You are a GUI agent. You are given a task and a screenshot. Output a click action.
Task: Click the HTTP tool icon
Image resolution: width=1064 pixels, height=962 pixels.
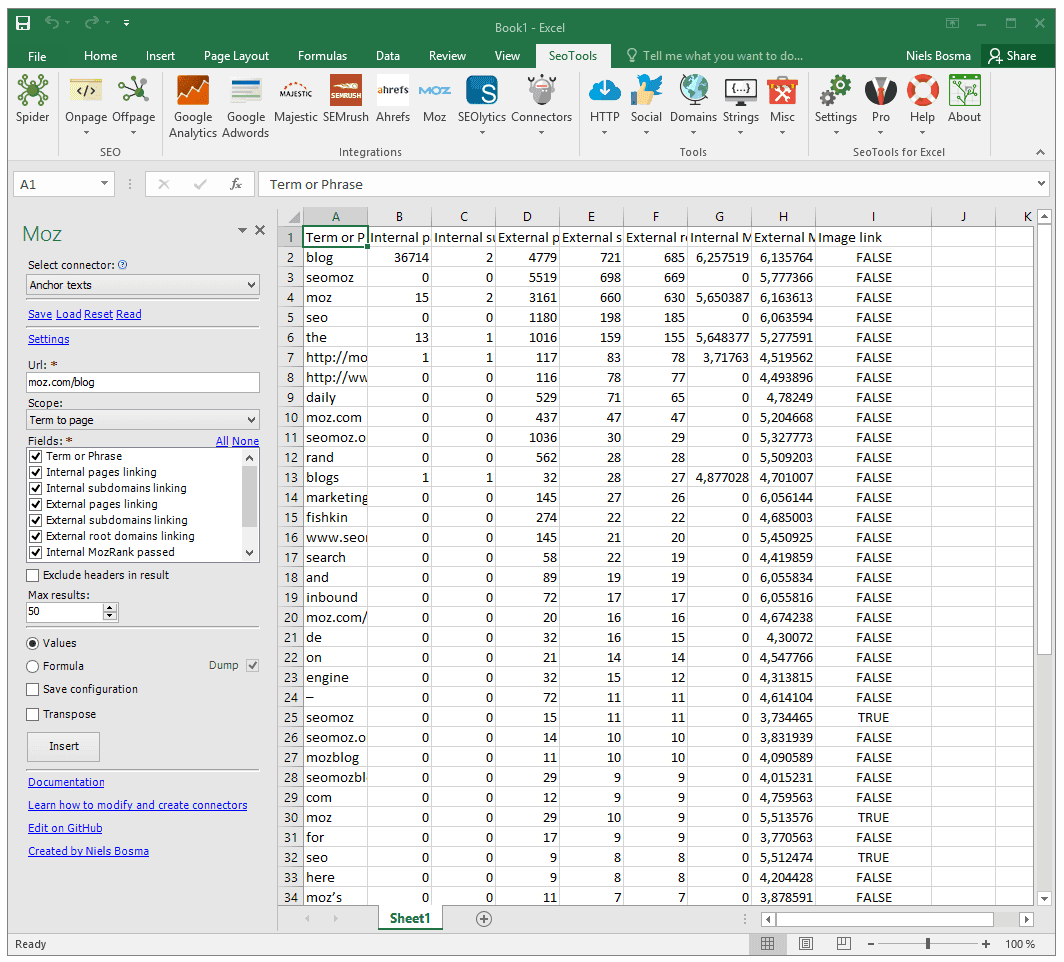604,95
